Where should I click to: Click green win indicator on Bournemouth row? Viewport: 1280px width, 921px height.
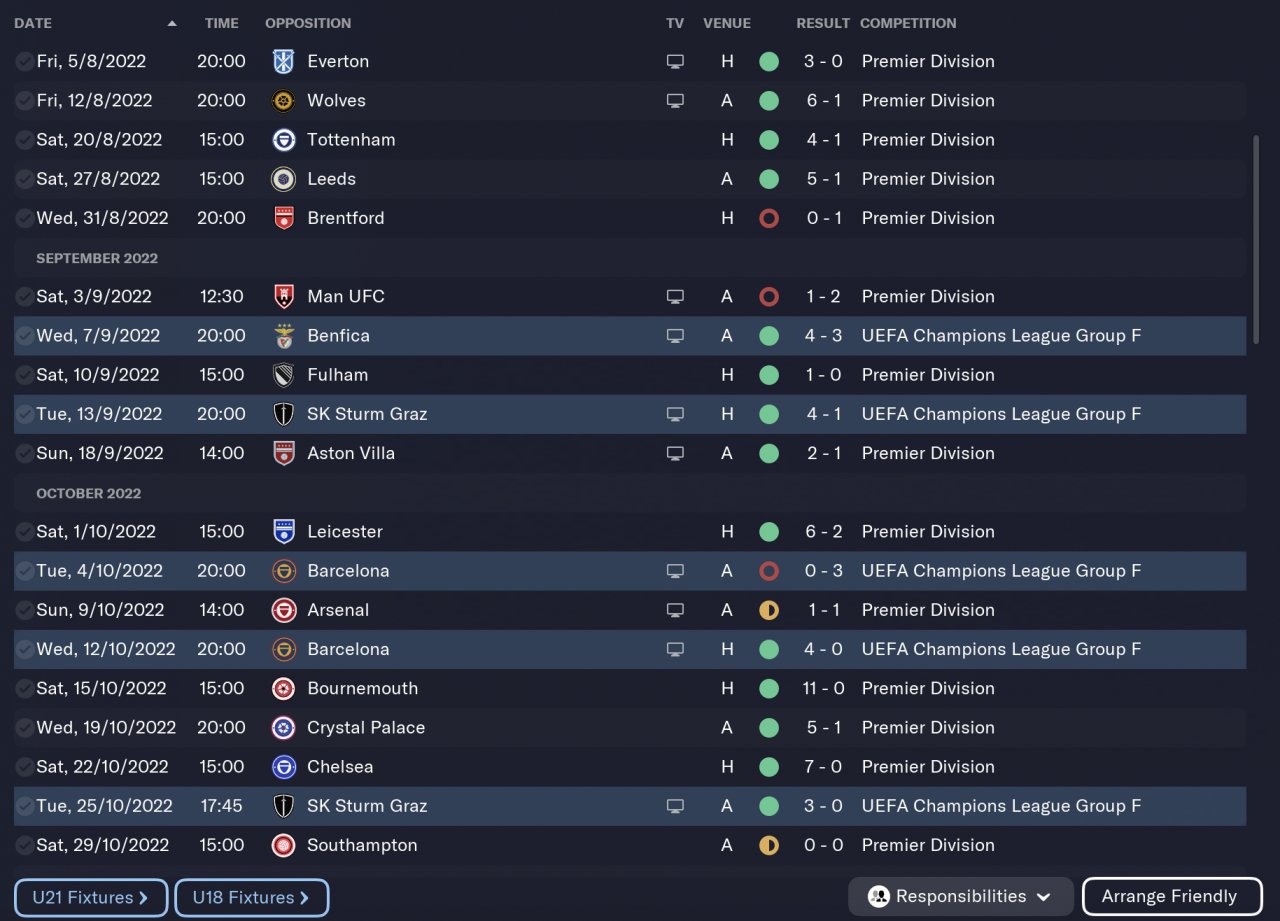[768, 688]
